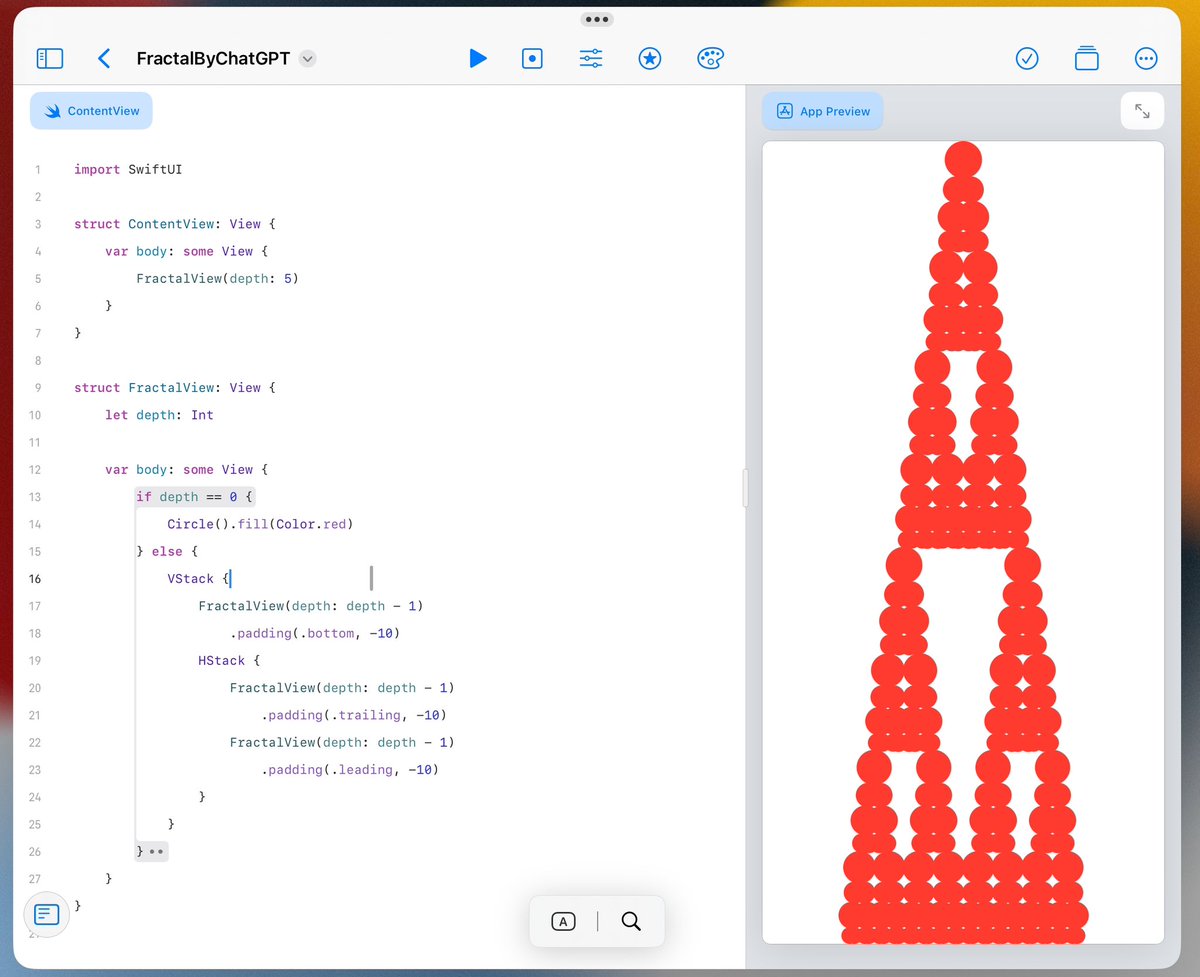Image resolution: width=1200 pixels, height=977 pixels.
Task: Click "FractalView(depth: 5)" code line
Action: (217, 279)
